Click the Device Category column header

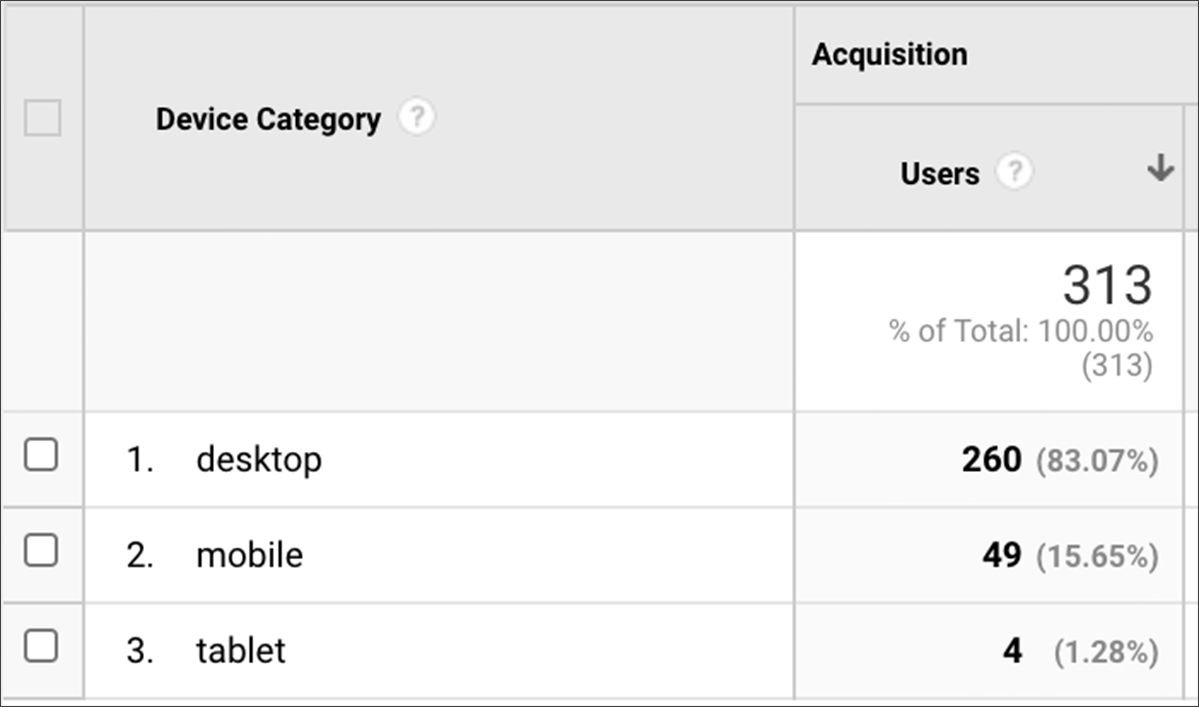267,118
